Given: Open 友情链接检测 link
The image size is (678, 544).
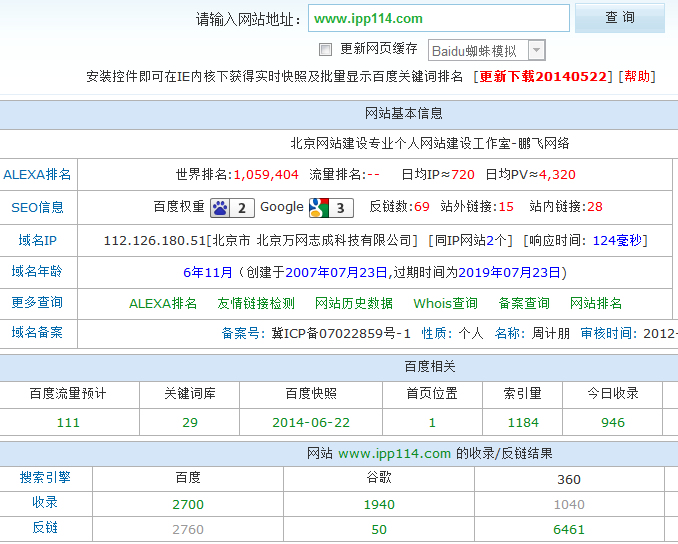Looking at the screenshot, I should point(256,304).
